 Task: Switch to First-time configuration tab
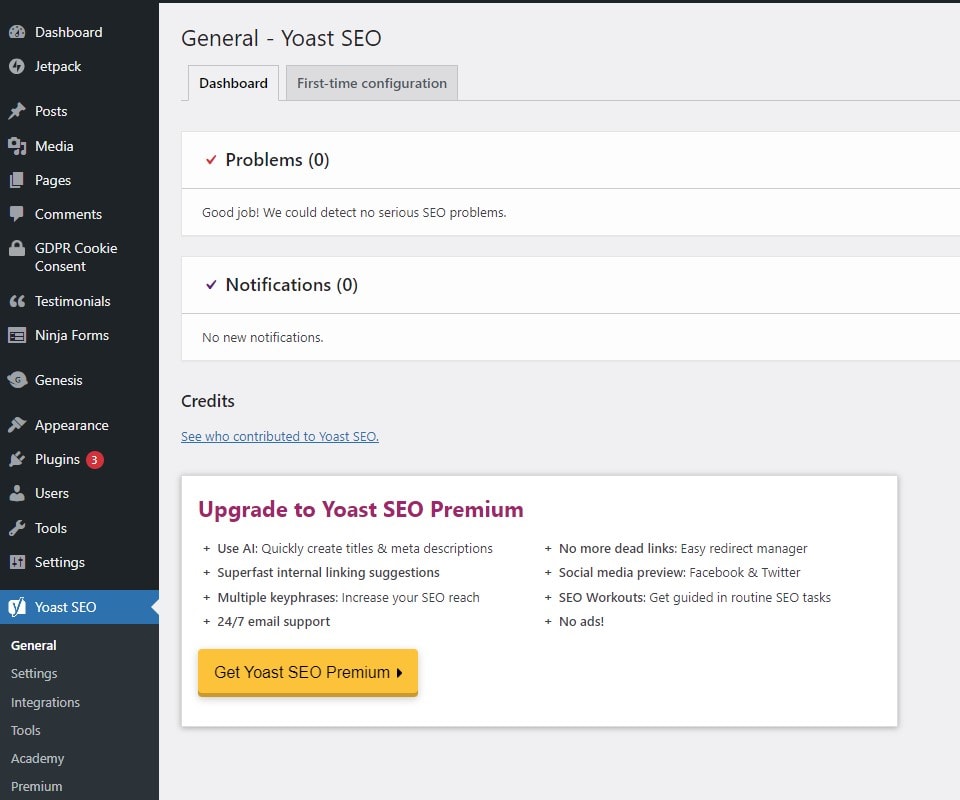(372, 83)
